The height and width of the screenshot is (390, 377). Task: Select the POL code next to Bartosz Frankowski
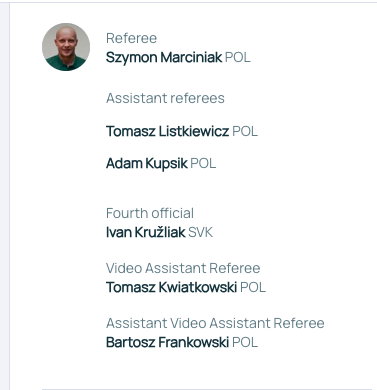click(245, 342)
